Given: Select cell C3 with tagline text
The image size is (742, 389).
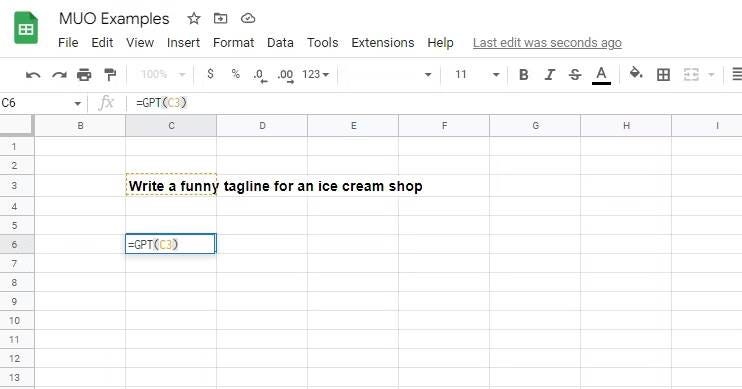Looking at the screenshot, I should (x=171, y=186).
